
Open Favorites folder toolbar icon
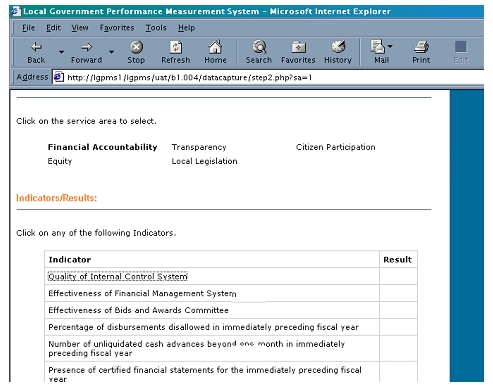pos(298,47)
